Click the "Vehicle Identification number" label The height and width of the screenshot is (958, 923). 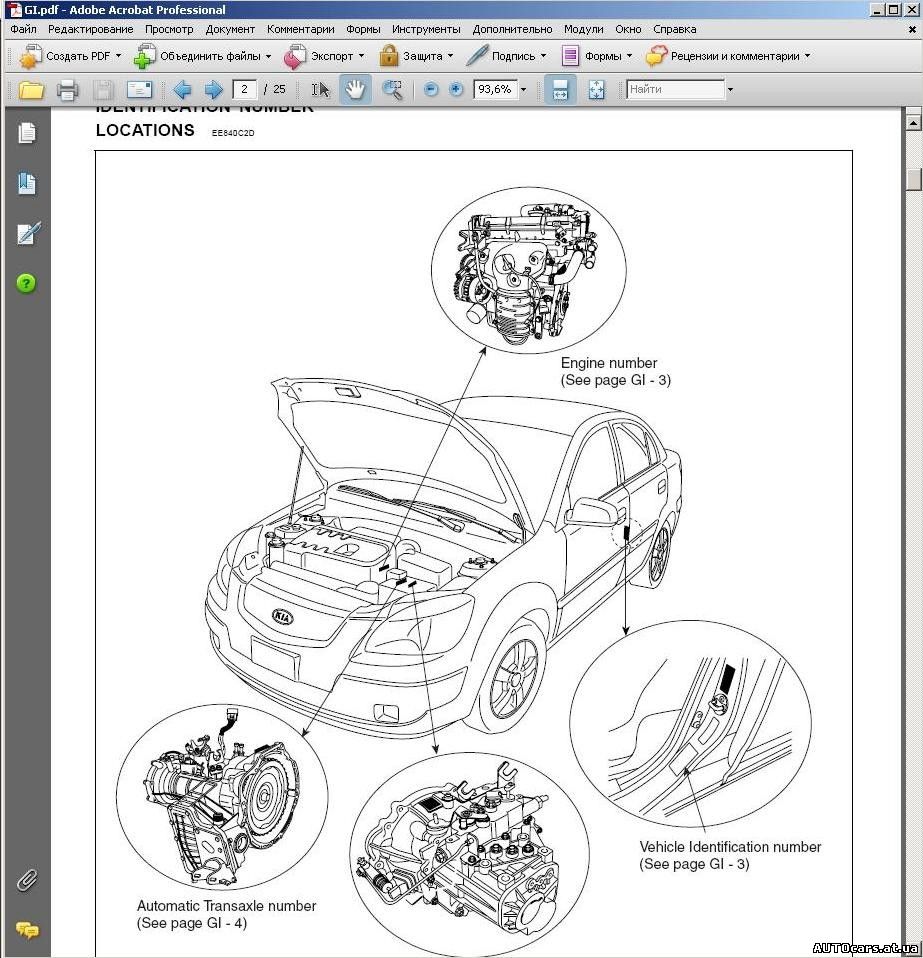[730, 847]
